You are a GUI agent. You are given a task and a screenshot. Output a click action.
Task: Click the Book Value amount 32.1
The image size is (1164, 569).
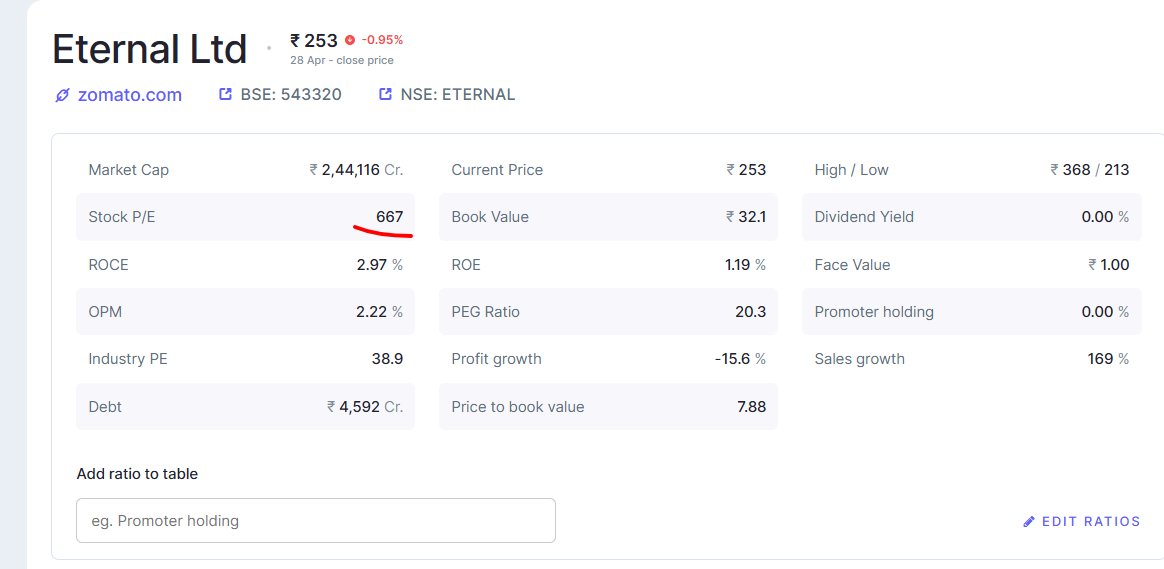tap(746, 217)
